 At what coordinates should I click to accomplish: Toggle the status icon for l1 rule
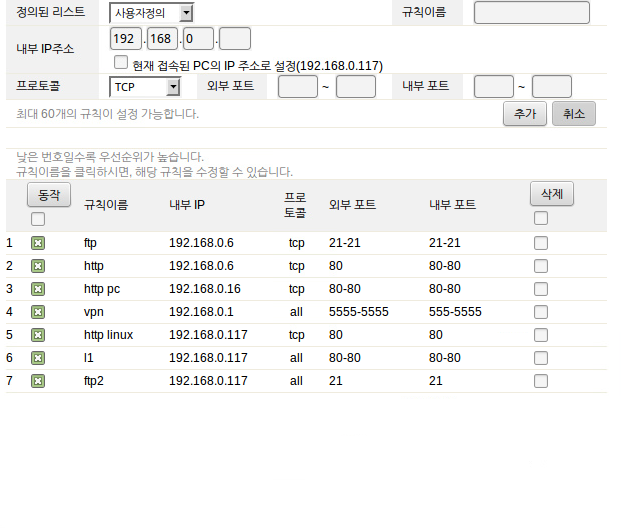pos(38,358)
